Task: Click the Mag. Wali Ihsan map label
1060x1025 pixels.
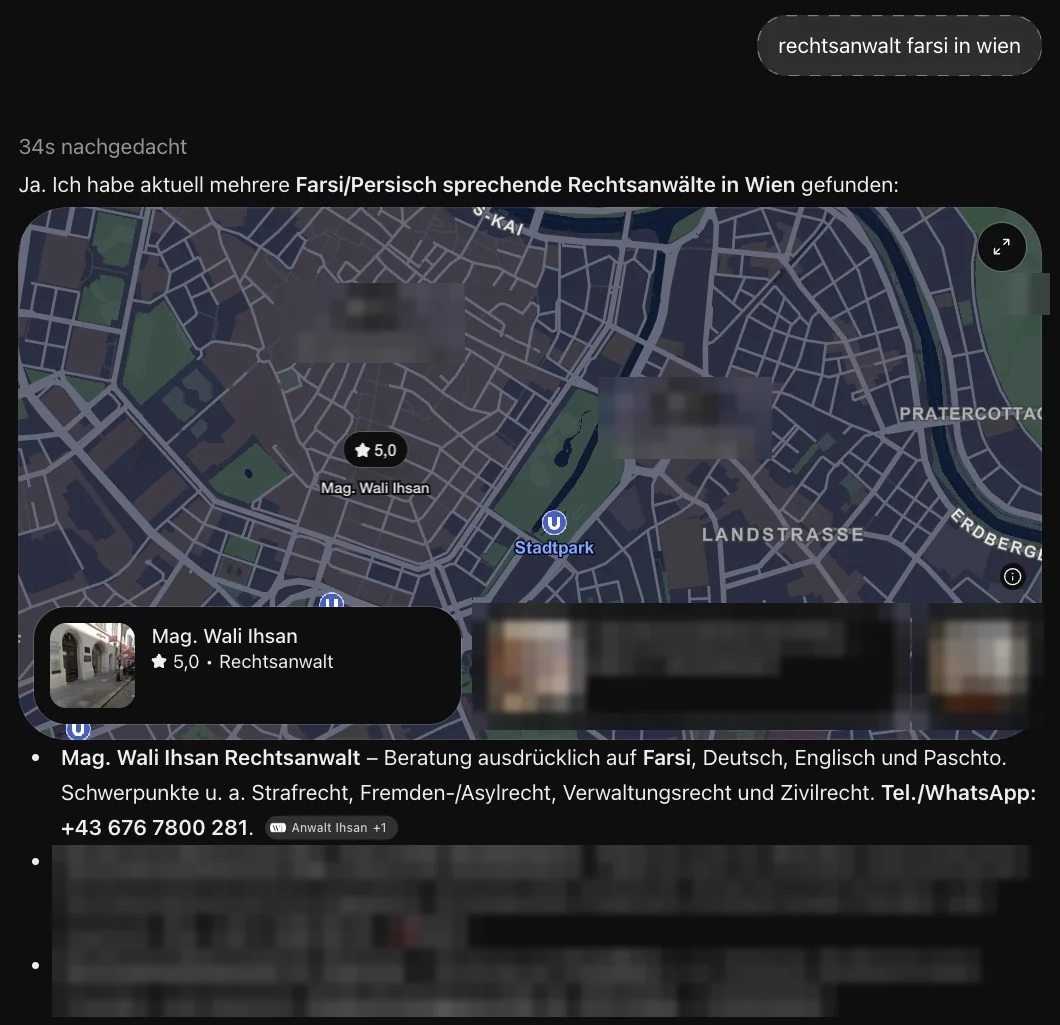Action: click(x=375, y=488)
